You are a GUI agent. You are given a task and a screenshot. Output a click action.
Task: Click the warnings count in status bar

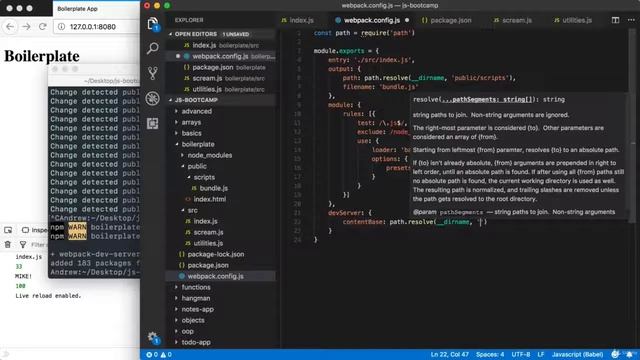pyautogui.click(x=166, y=355)
